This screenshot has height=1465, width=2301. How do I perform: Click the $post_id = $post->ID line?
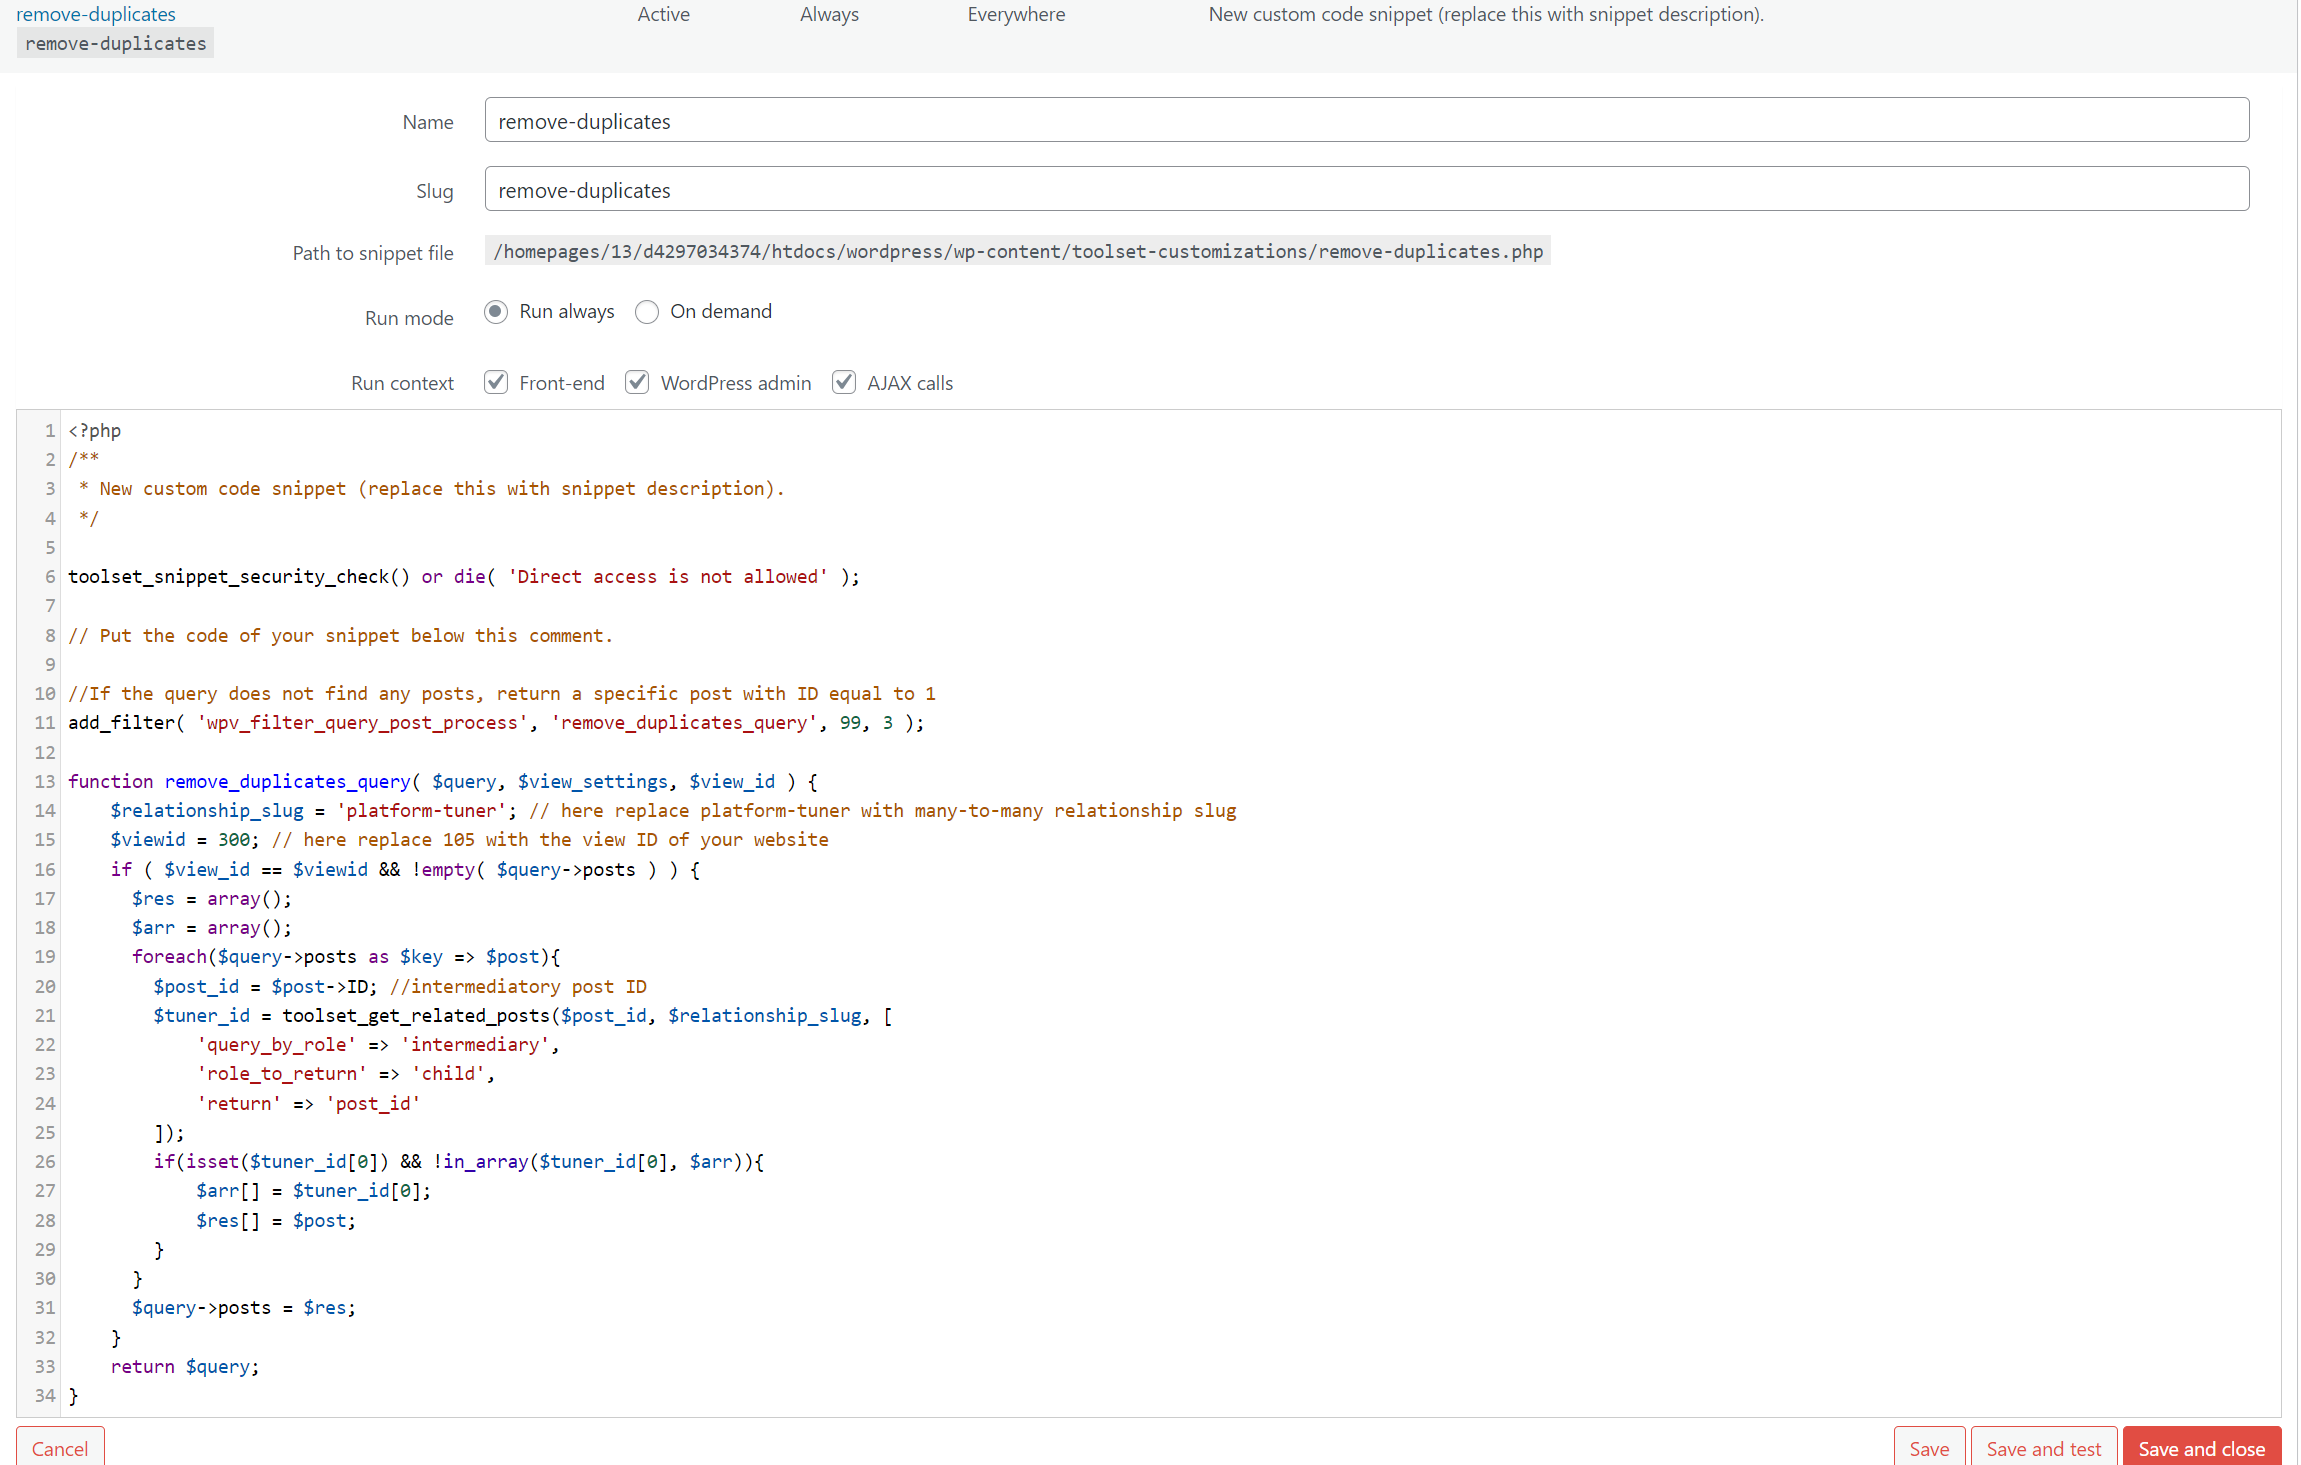[x=400, y=987]
